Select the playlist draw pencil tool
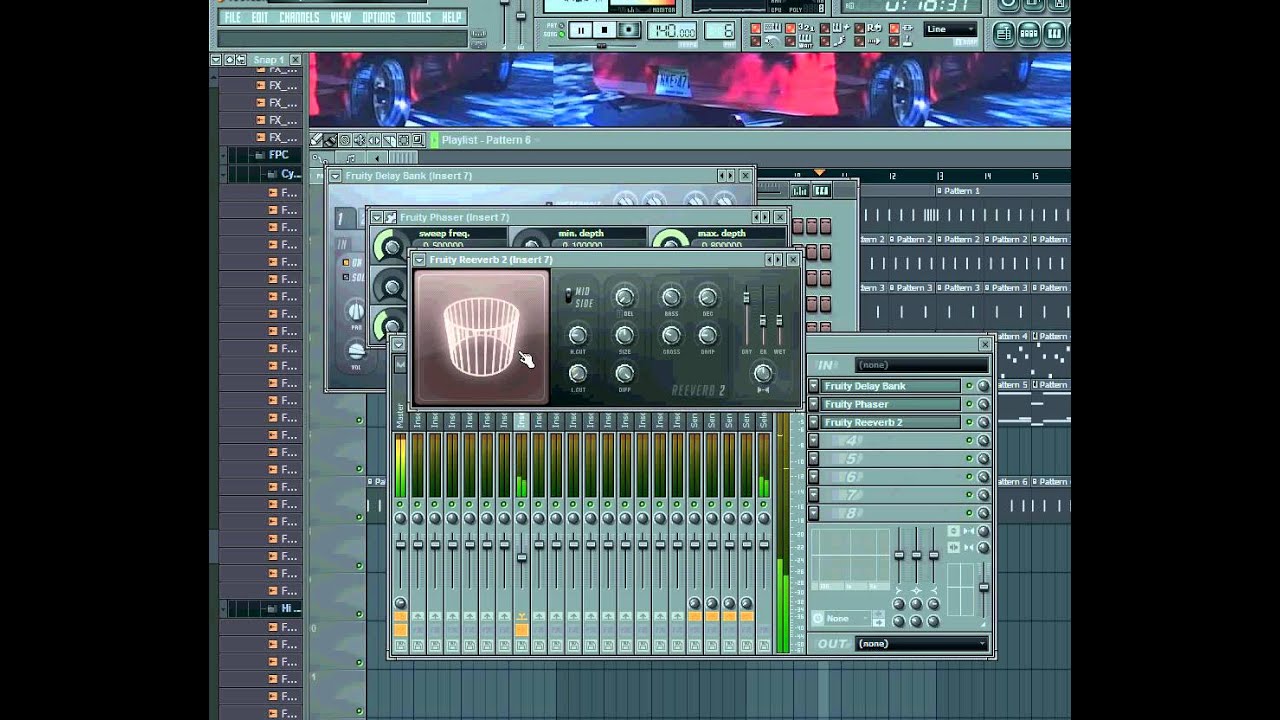Screen dimensions: 1280x720 [316, 140]
